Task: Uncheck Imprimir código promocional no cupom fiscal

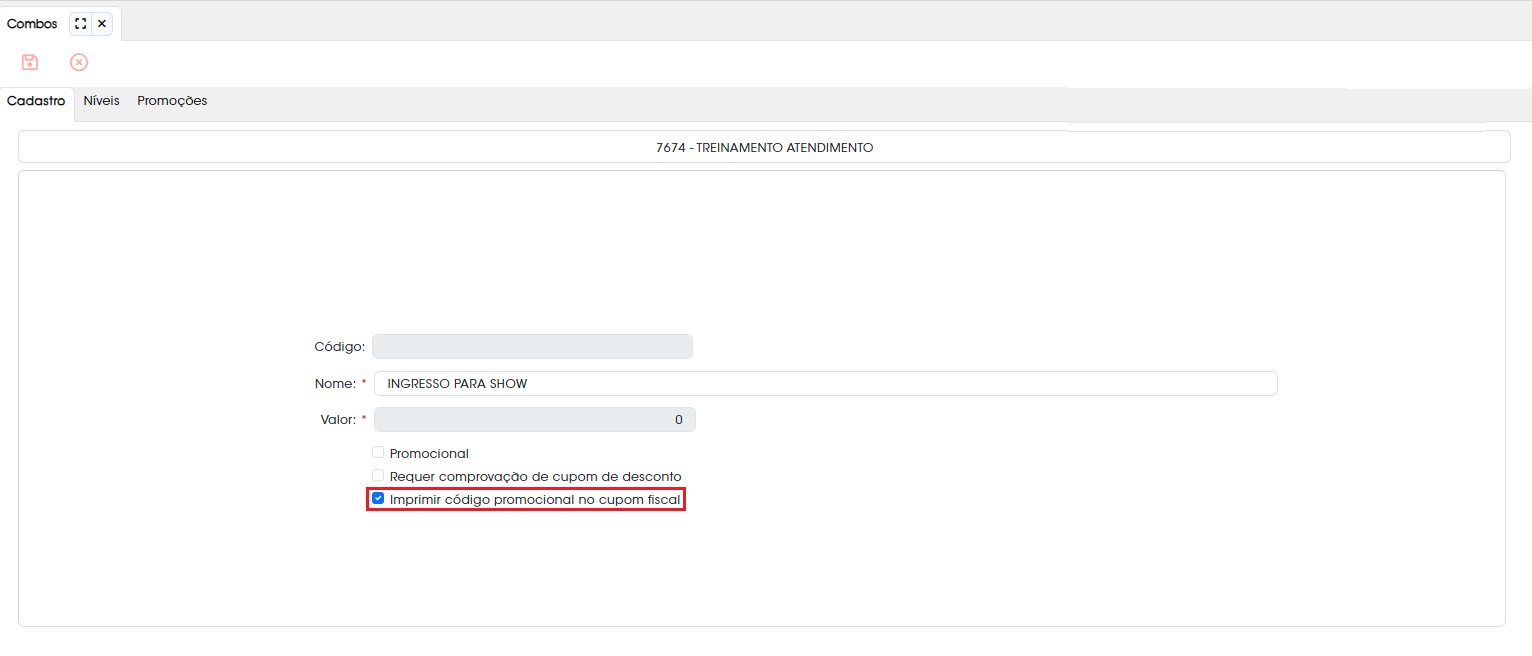Action: (378, 498)
